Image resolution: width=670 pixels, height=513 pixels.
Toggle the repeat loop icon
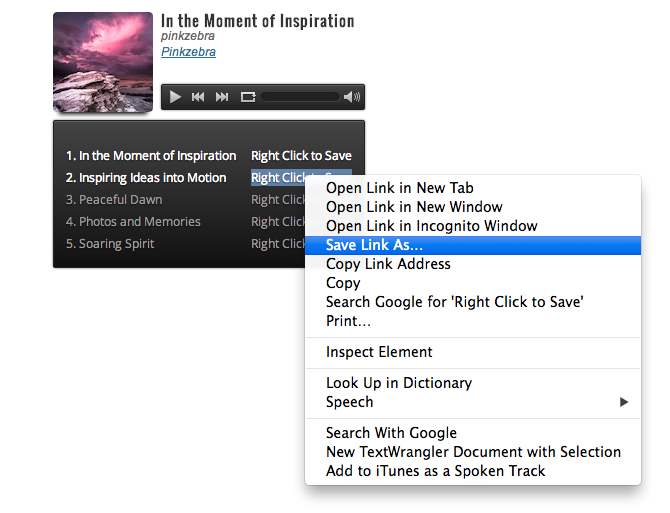(248, 97)
